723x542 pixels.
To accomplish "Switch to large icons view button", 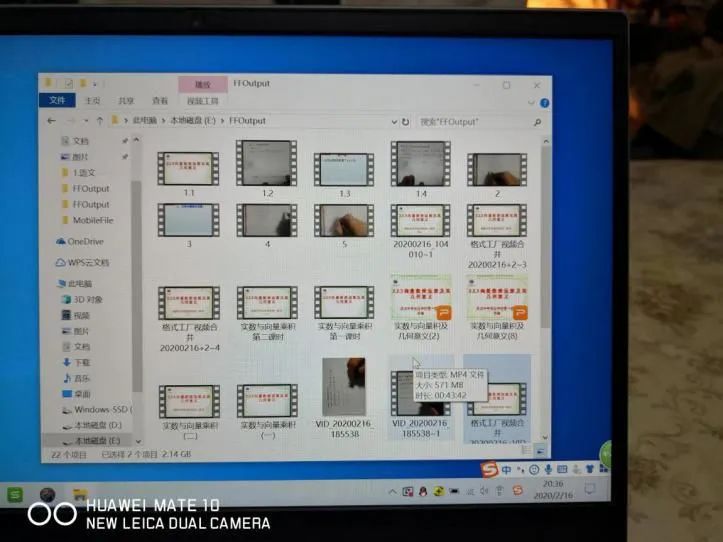I will pos(540,451).
